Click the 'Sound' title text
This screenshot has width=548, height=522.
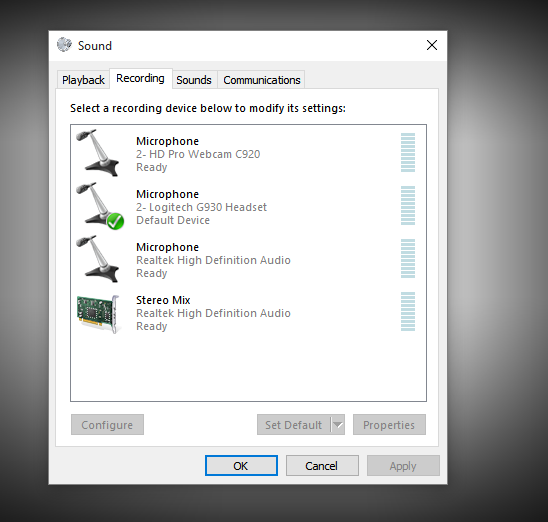(95, 46)
